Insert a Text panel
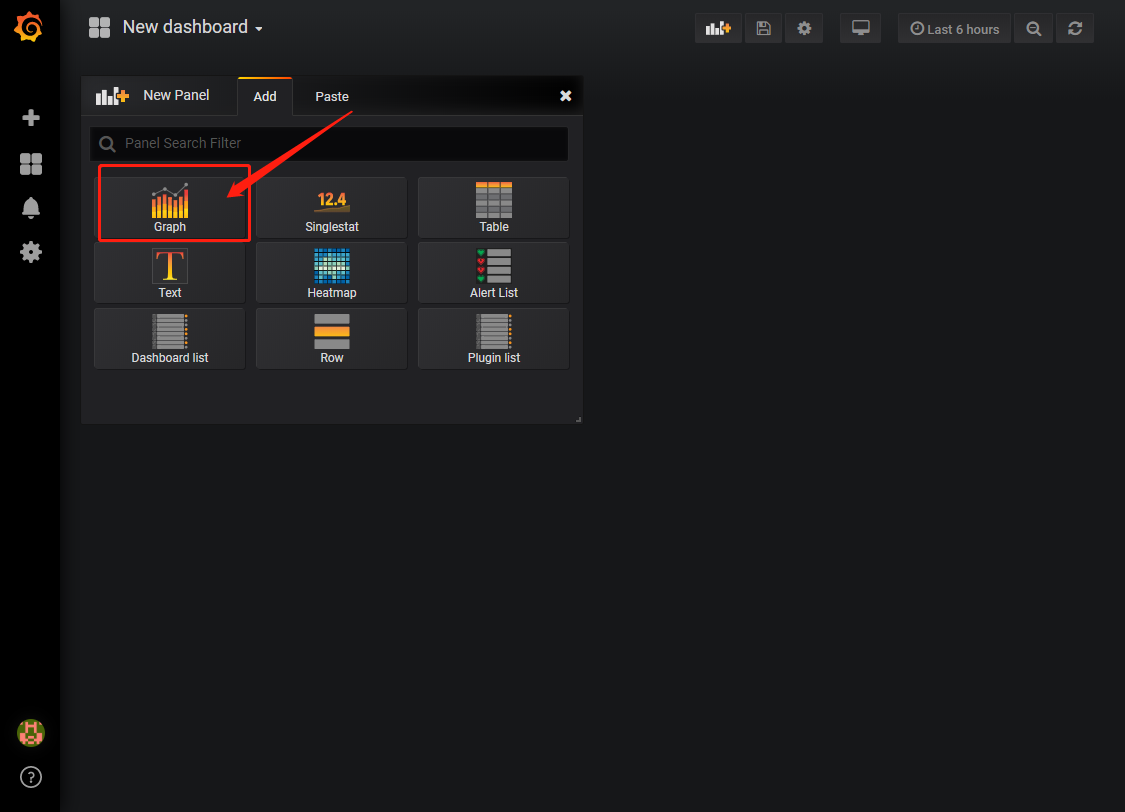Viewport: 1125px width, 812px height. 169,272
